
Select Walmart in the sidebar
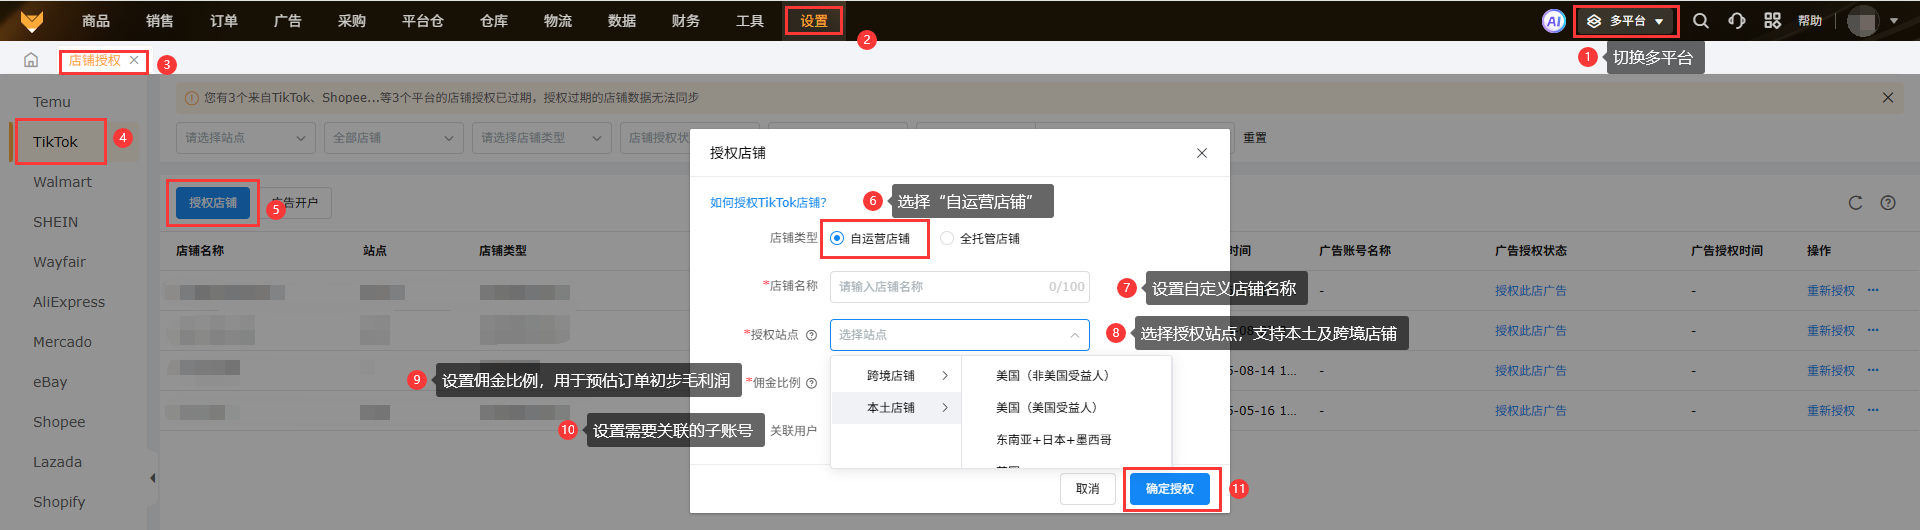pyautogui.click(x=62, y=182)
